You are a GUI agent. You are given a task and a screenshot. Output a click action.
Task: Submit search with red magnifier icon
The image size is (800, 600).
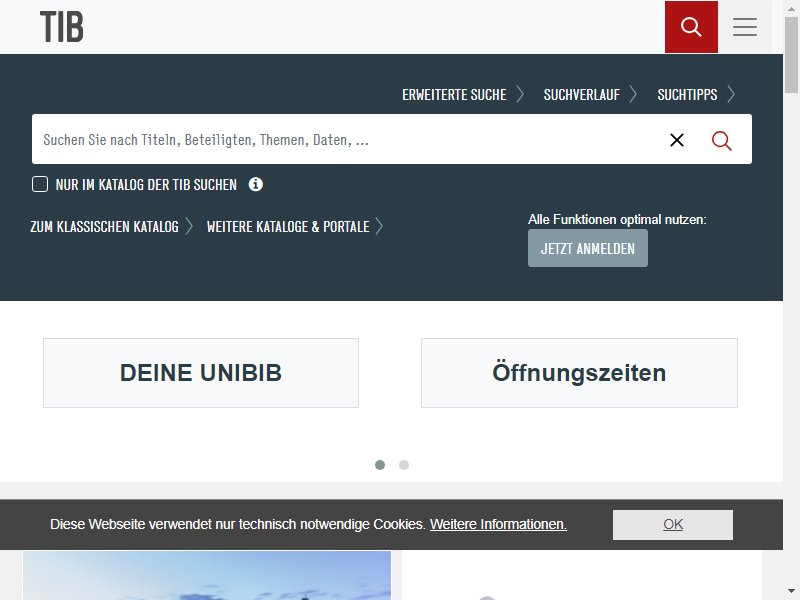pos(721,140)
